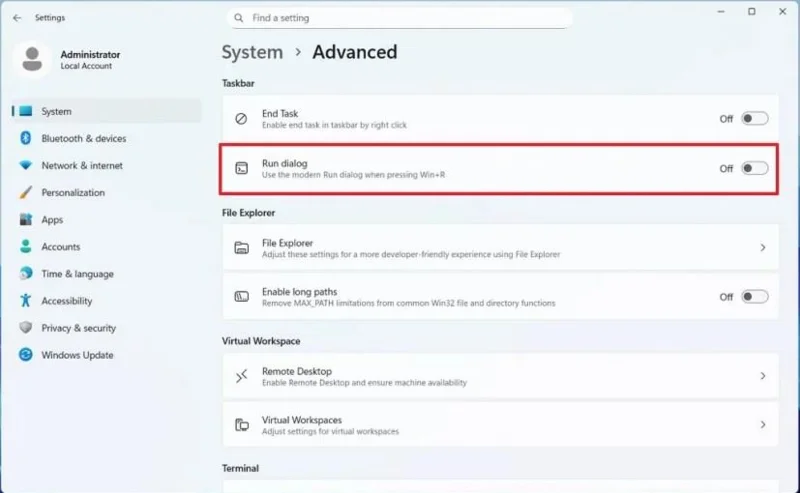Viewport: 800px width, 493px height.
Task: Click the Remote Desktop row title
Action: pyautogui.click(x=297, y=371)
